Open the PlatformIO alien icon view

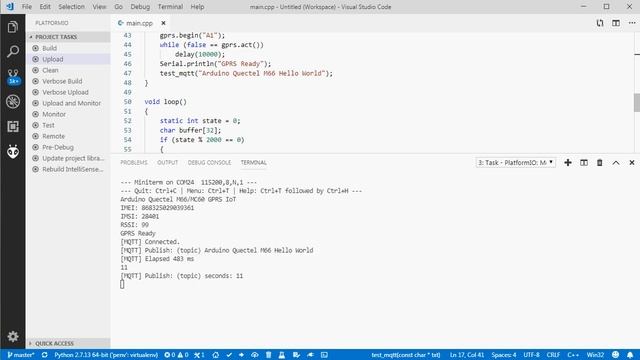pos(13,151)
